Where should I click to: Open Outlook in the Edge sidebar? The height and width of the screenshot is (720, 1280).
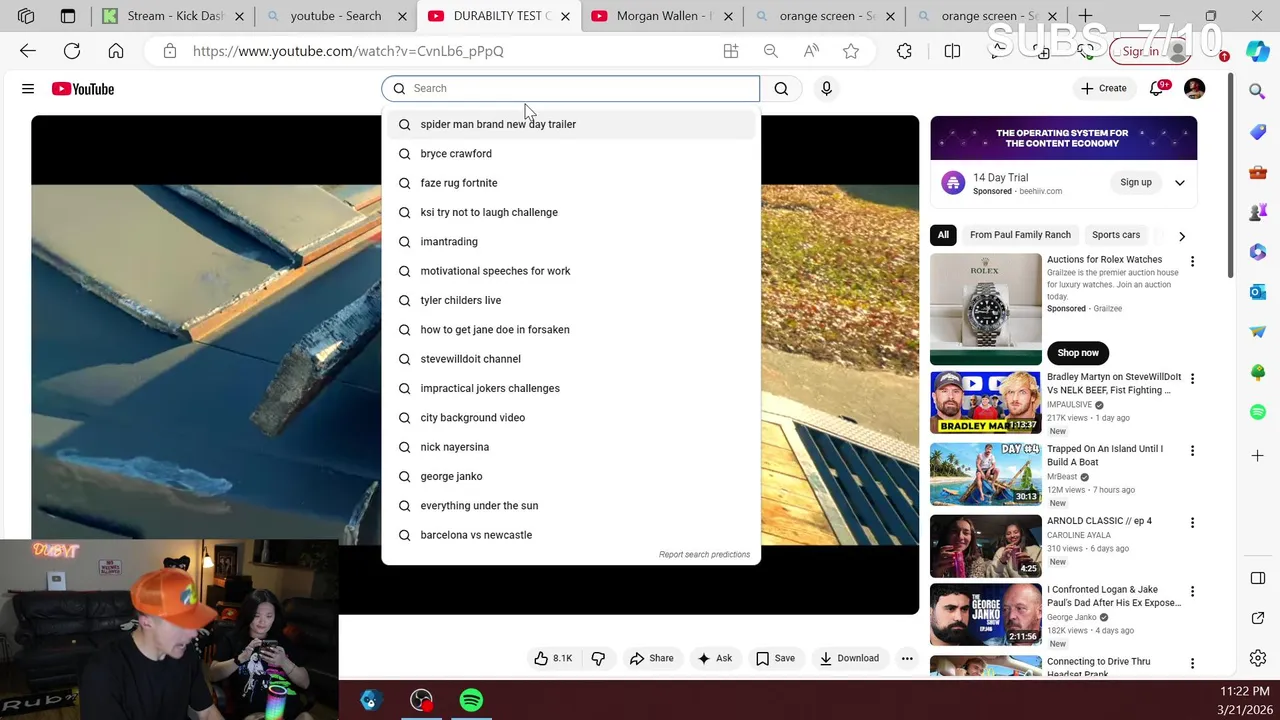1258,292
